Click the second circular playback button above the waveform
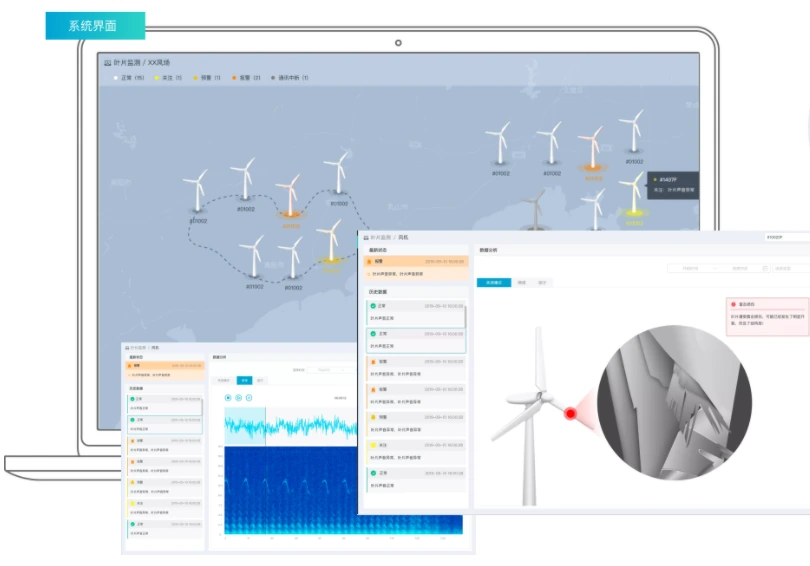This screenshot has width=810, height=566. (239, 398)
